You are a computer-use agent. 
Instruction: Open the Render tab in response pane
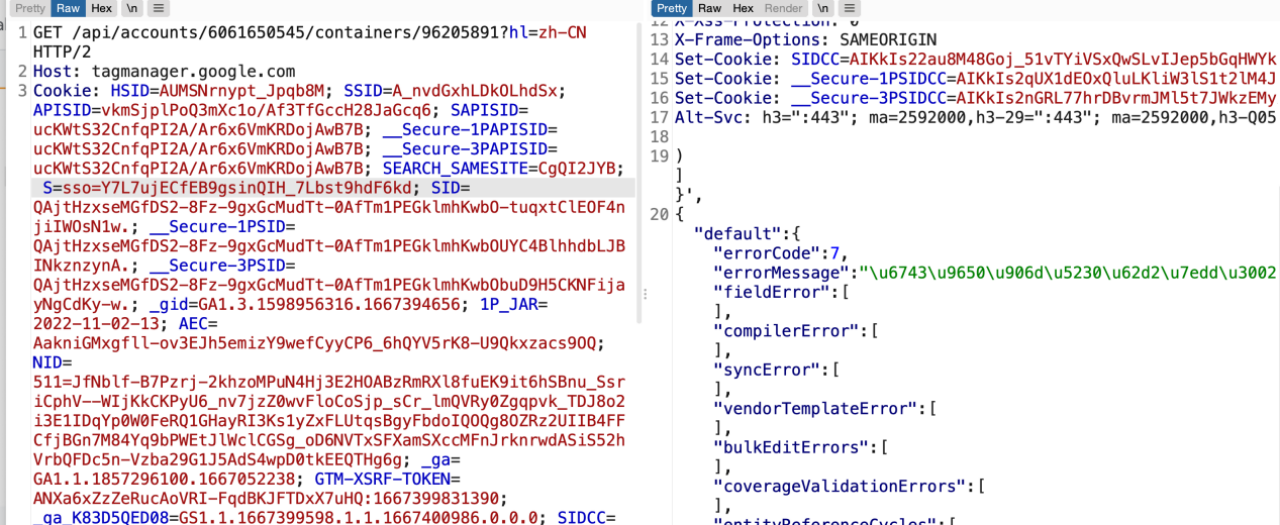point(784,8)
